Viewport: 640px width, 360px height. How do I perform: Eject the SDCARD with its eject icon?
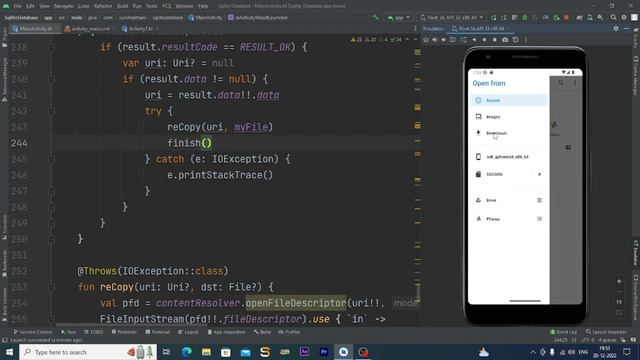[x=539, y=174]
